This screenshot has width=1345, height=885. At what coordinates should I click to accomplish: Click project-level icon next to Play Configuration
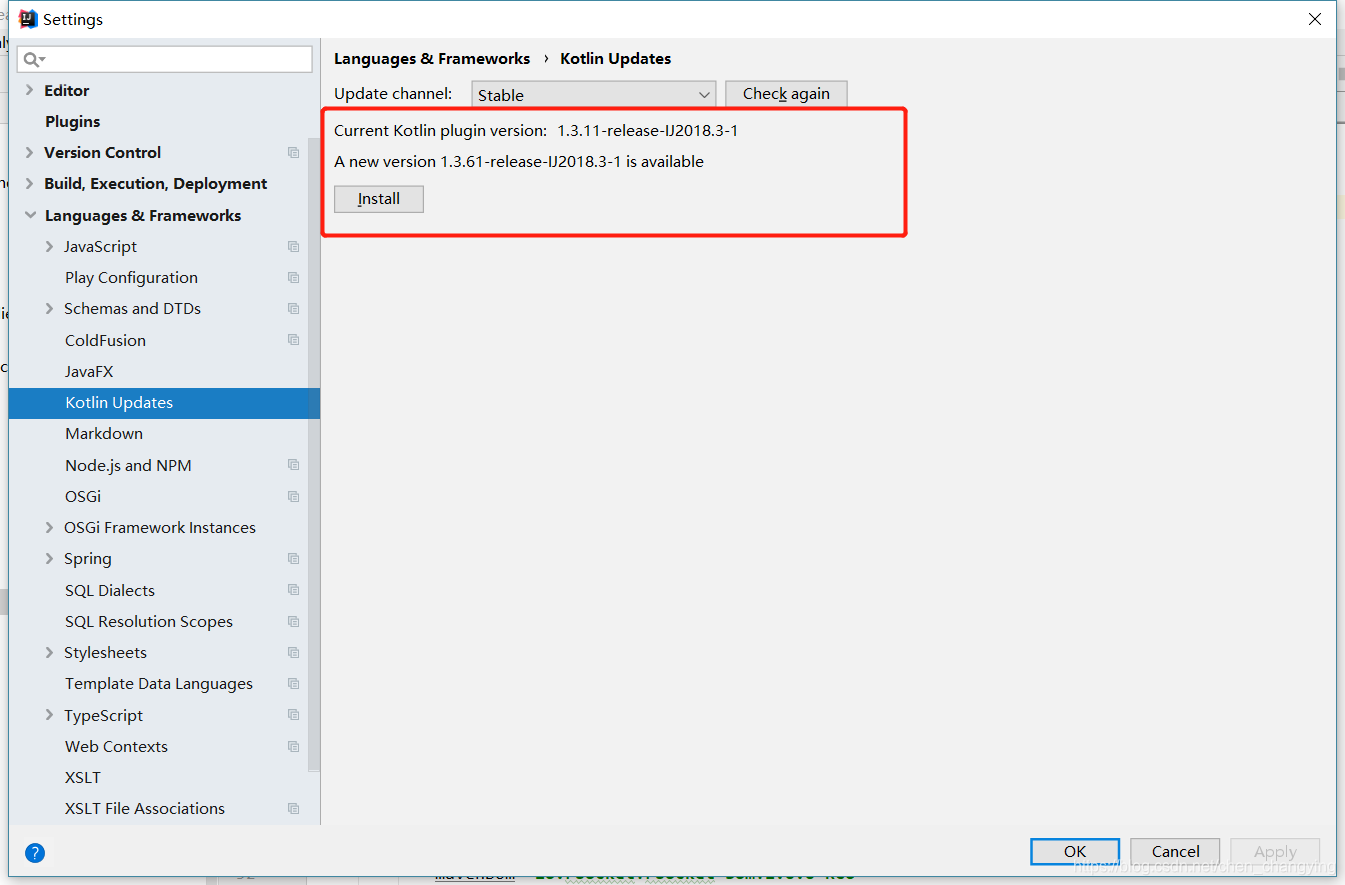tap(293, 278)
